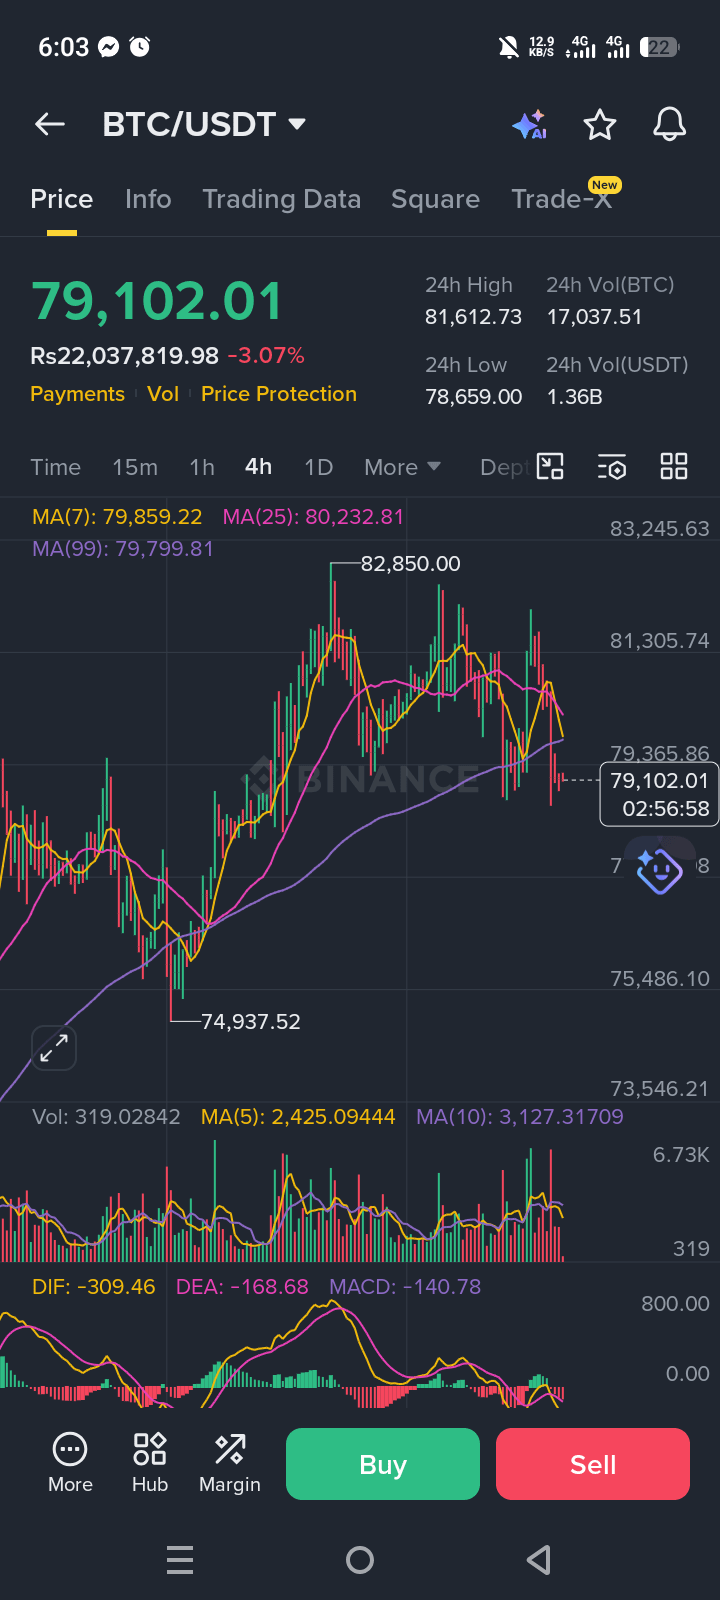Open the BTC/USDT pair selector dropdown

coord(204,124)
